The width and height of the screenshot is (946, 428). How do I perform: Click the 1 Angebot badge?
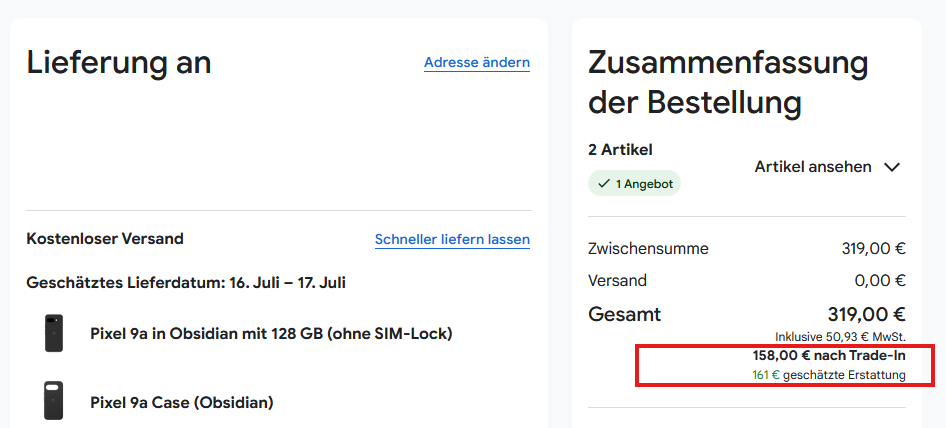[634, 184]
